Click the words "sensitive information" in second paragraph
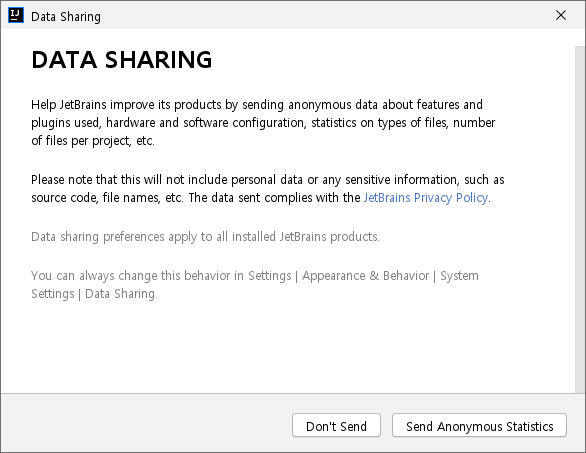 (401, 180)
